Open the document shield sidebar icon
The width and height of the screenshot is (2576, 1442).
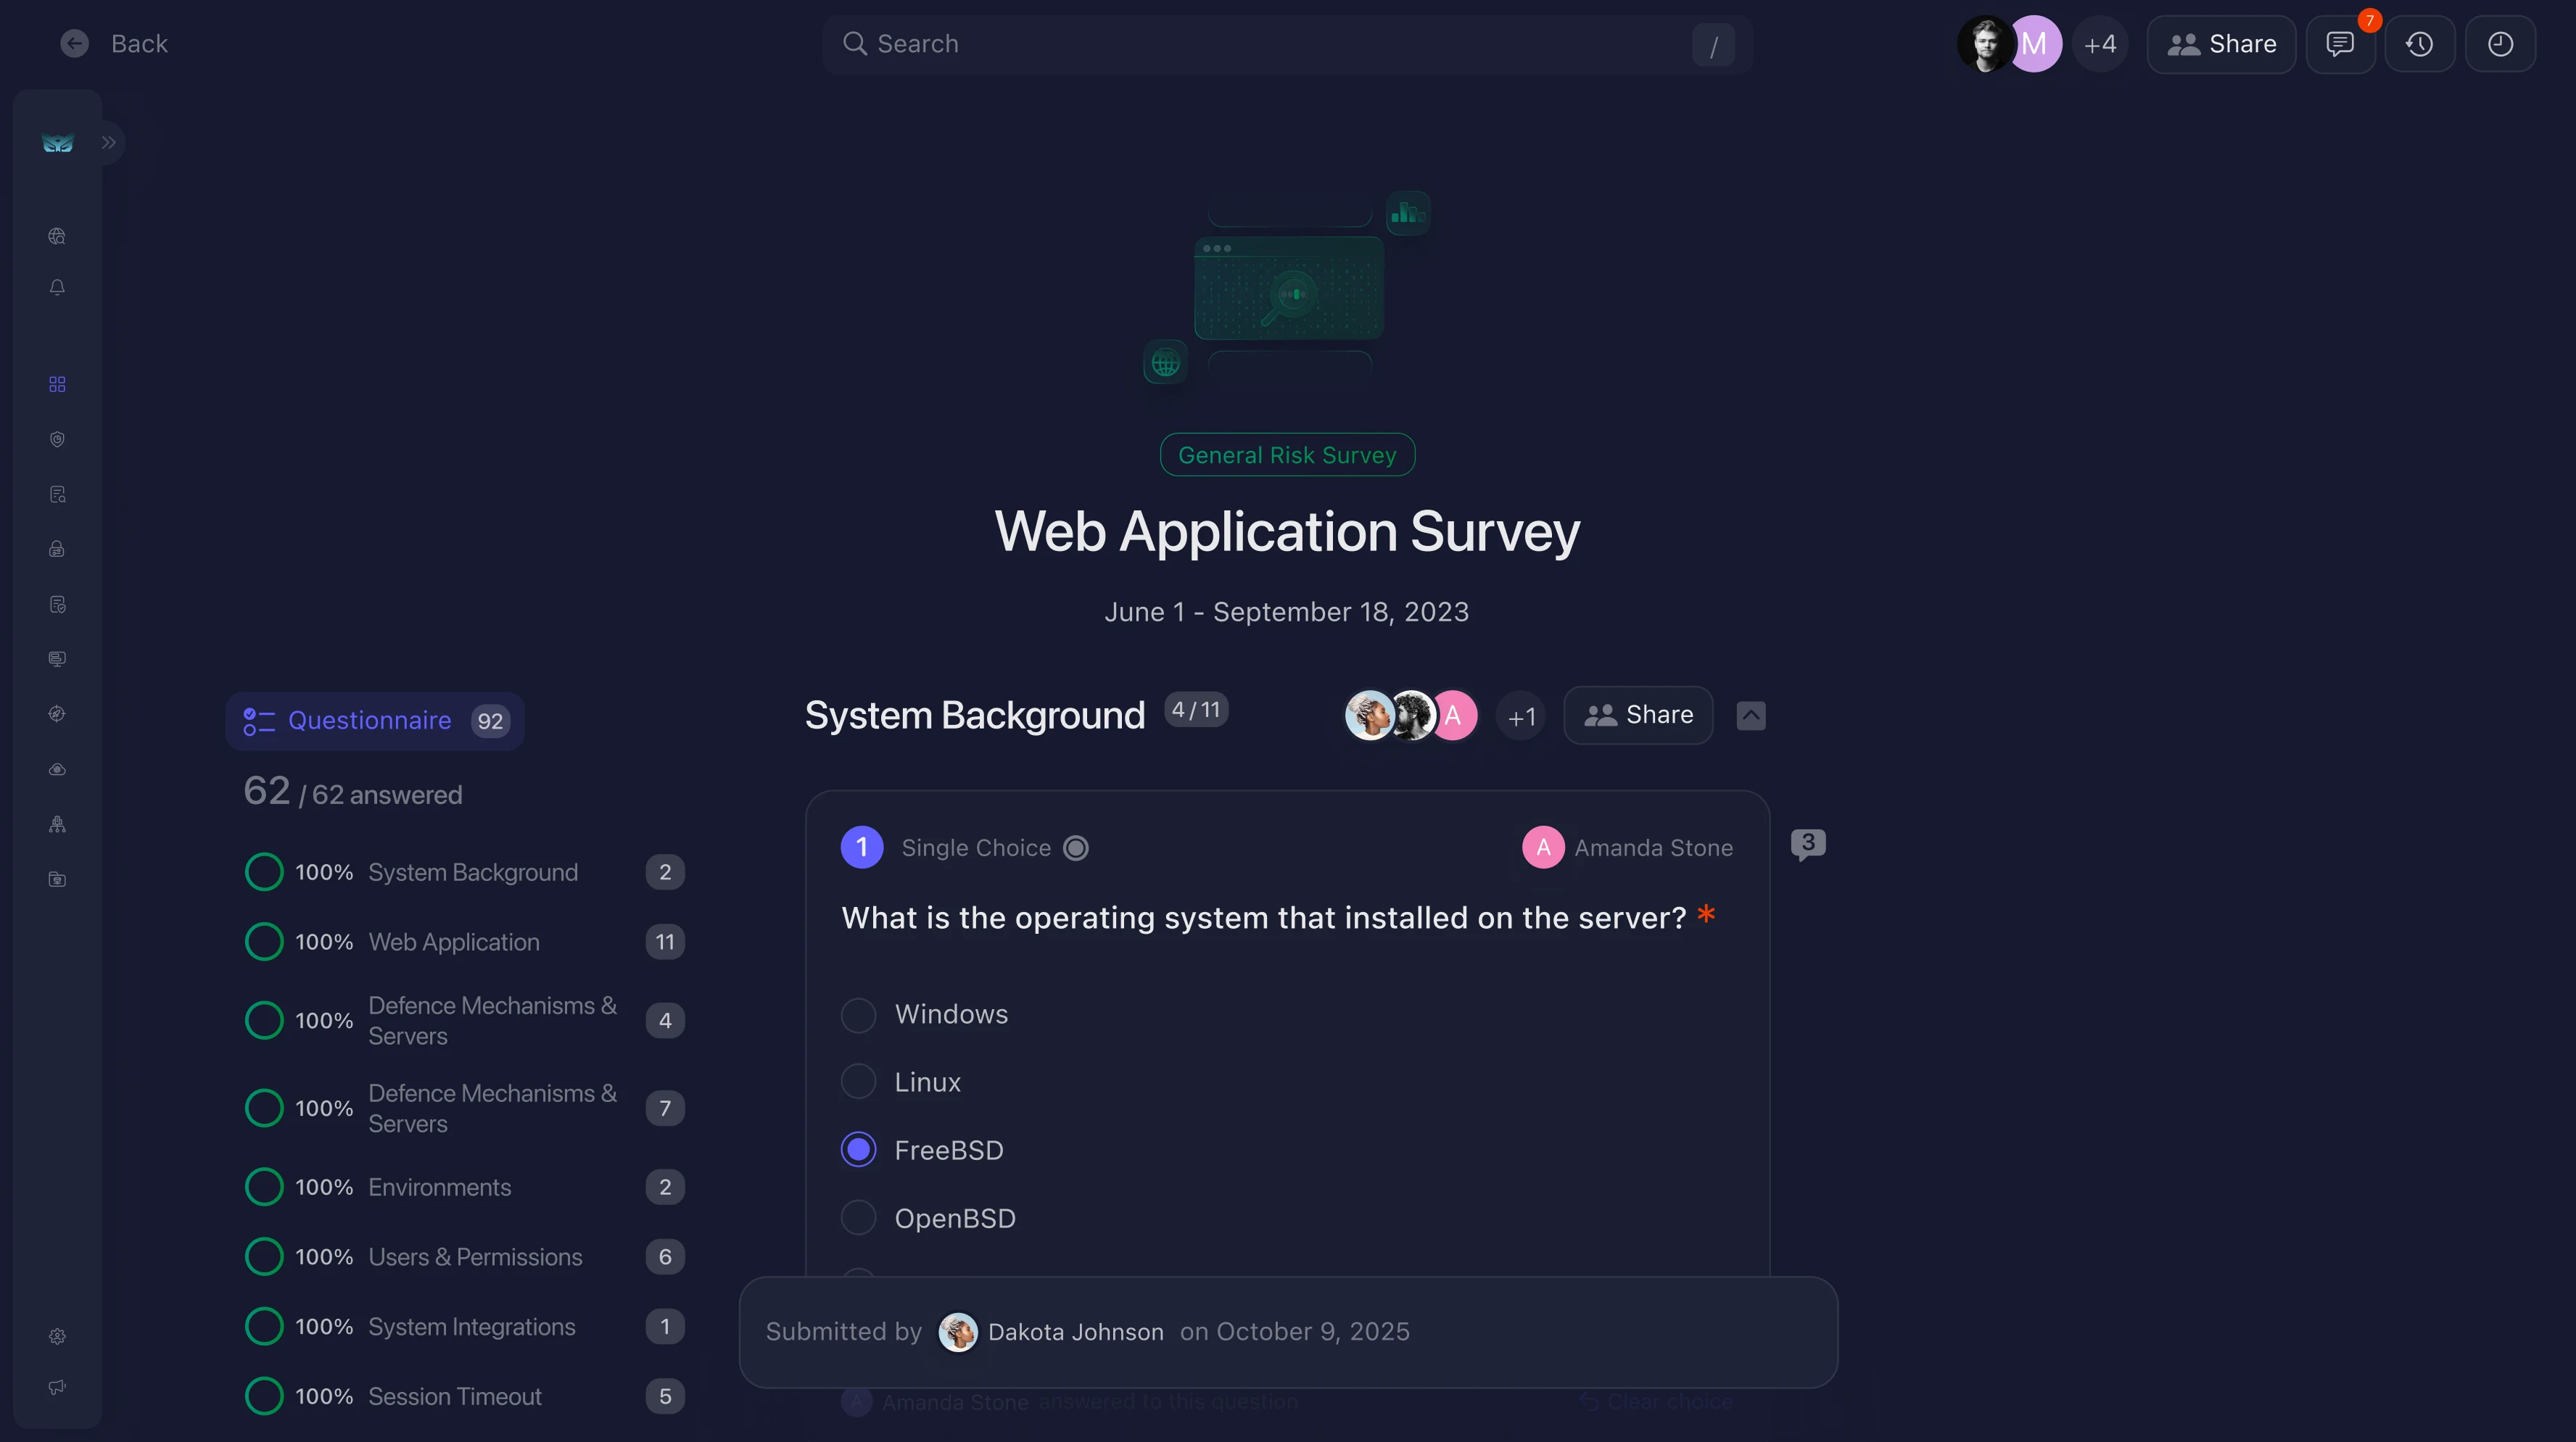click(57, 604)
